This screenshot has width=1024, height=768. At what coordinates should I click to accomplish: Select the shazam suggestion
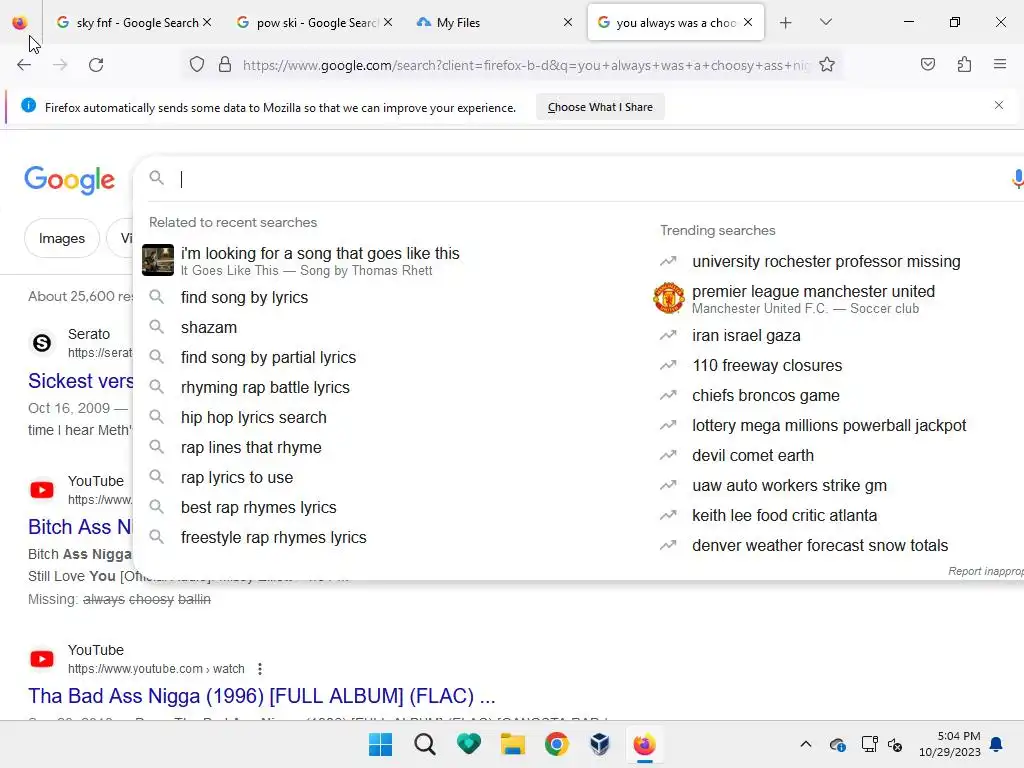tap(209, 328)
